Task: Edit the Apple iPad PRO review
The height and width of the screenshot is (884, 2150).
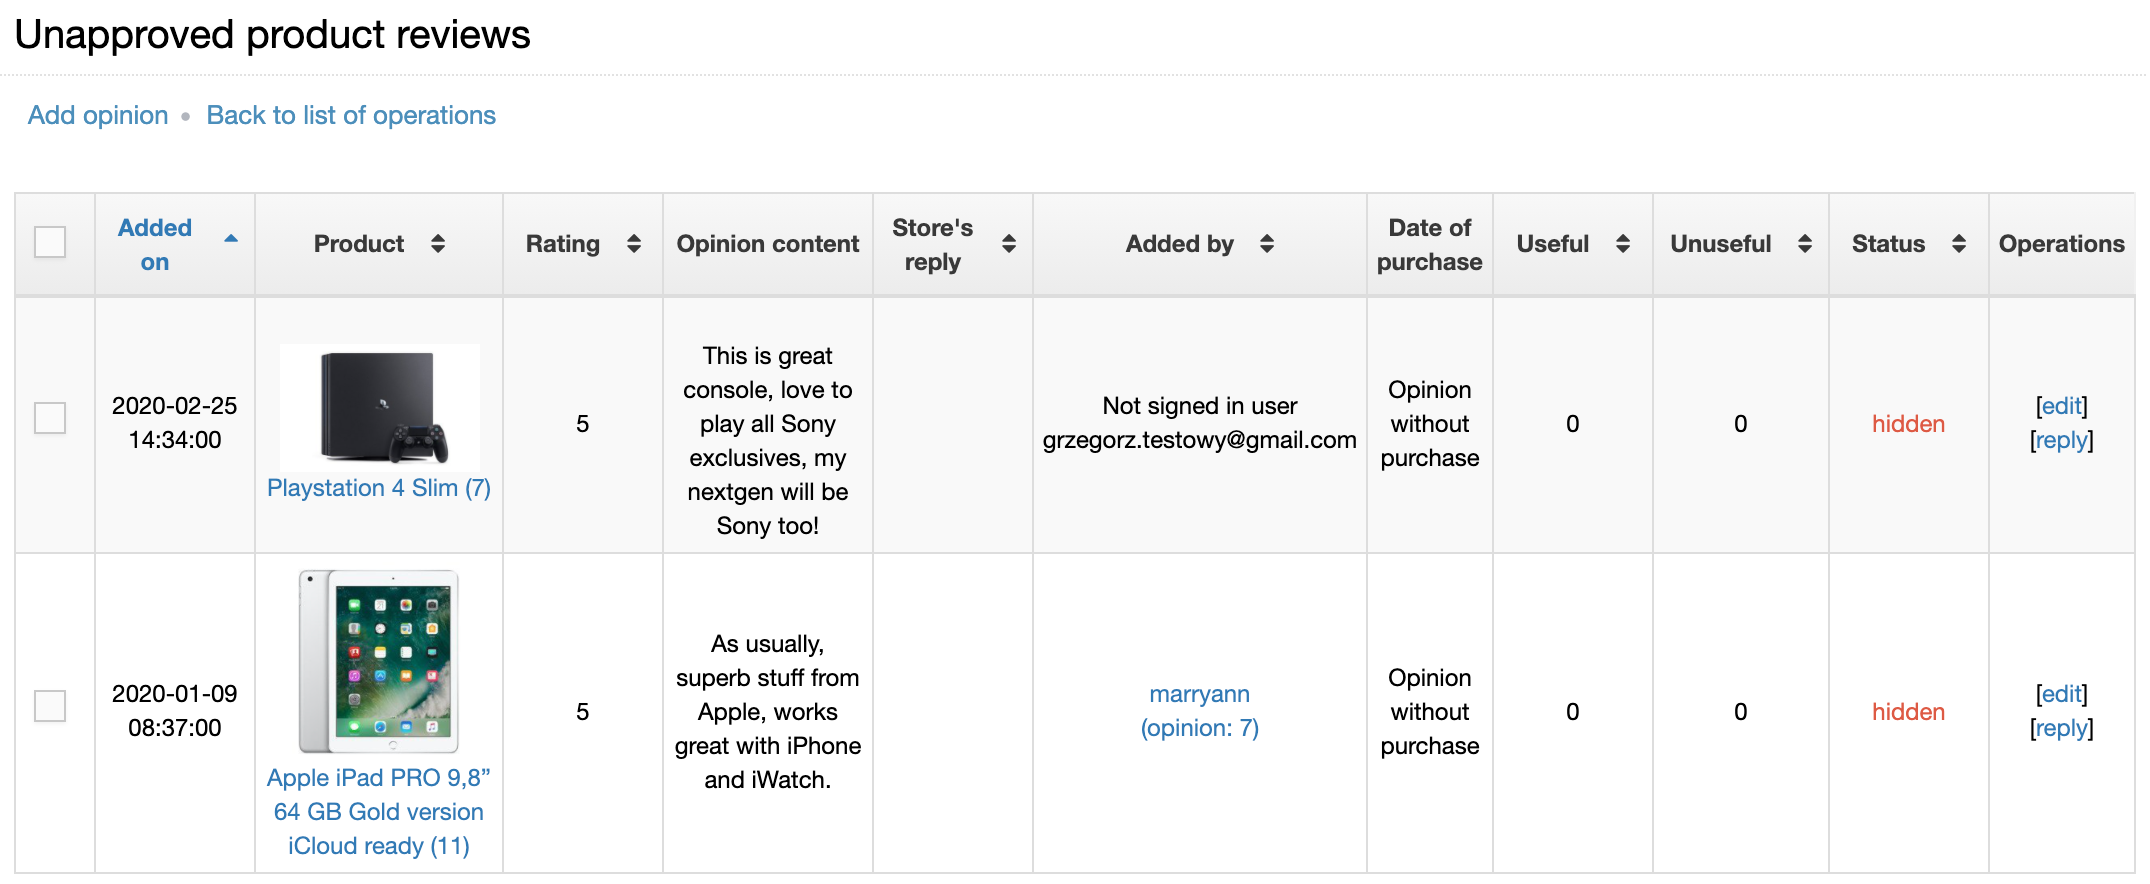Action: point(2062,694)
